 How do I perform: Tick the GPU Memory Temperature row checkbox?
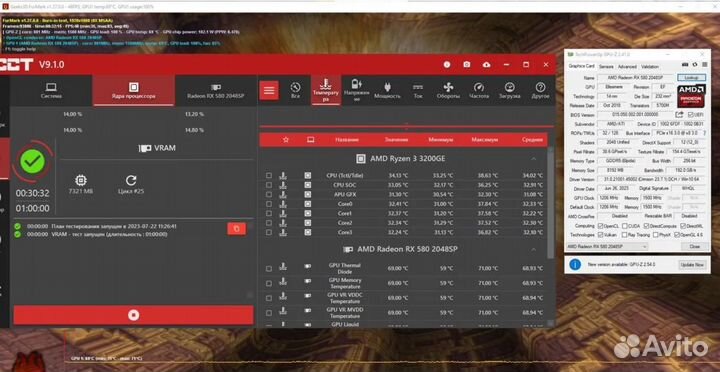coord(269,283)
